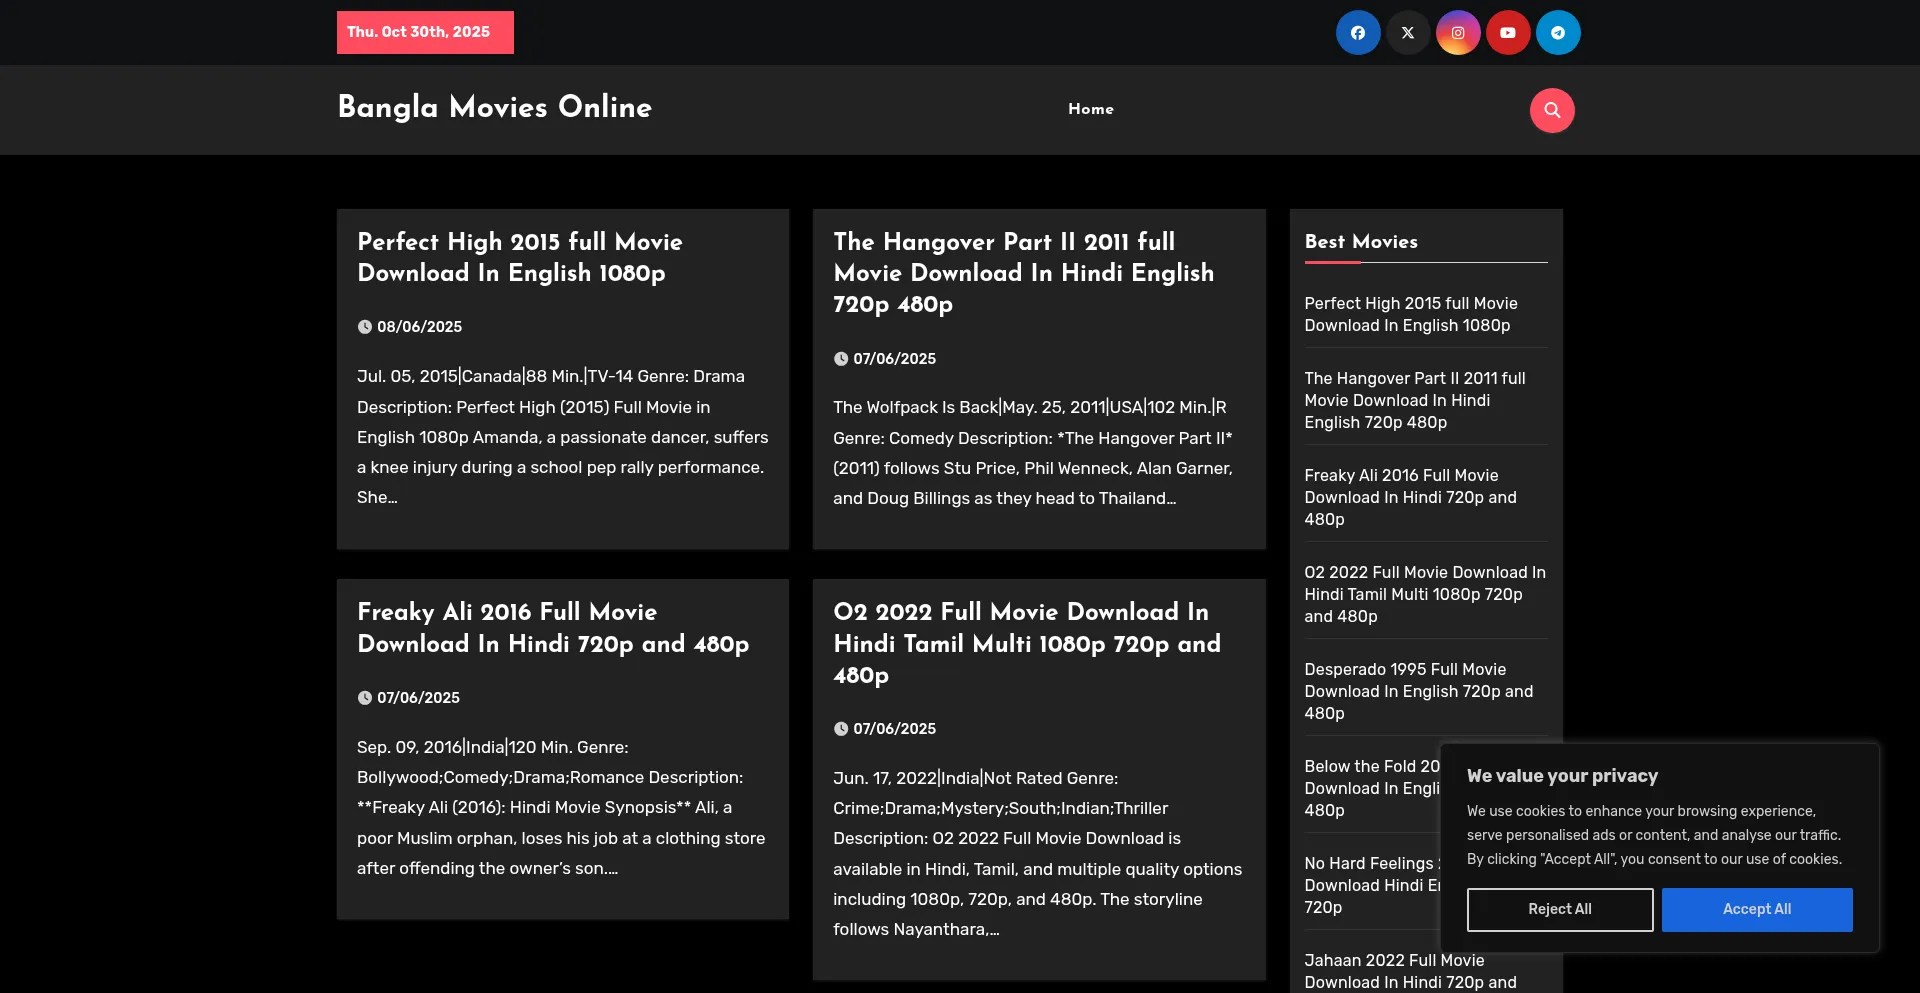Open The Hangover Part II post title
Image resolution: width=1920 pixels, height=993 pixels.
tap(1023, 272)
